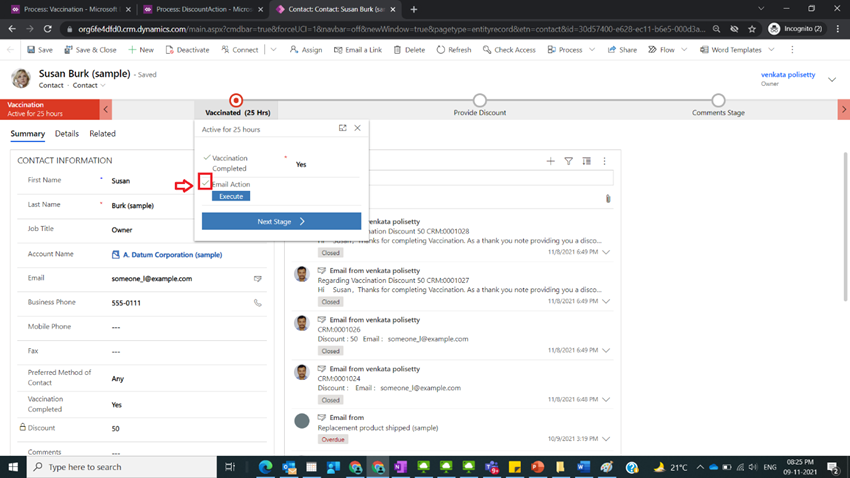Deactivate the contact record
Viewport: 850px width, 478px height.
(187, 50)
